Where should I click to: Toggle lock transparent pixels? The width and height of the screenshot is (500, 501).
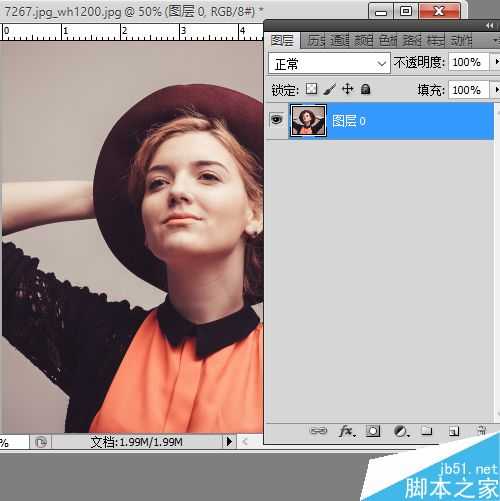[311, 89]
